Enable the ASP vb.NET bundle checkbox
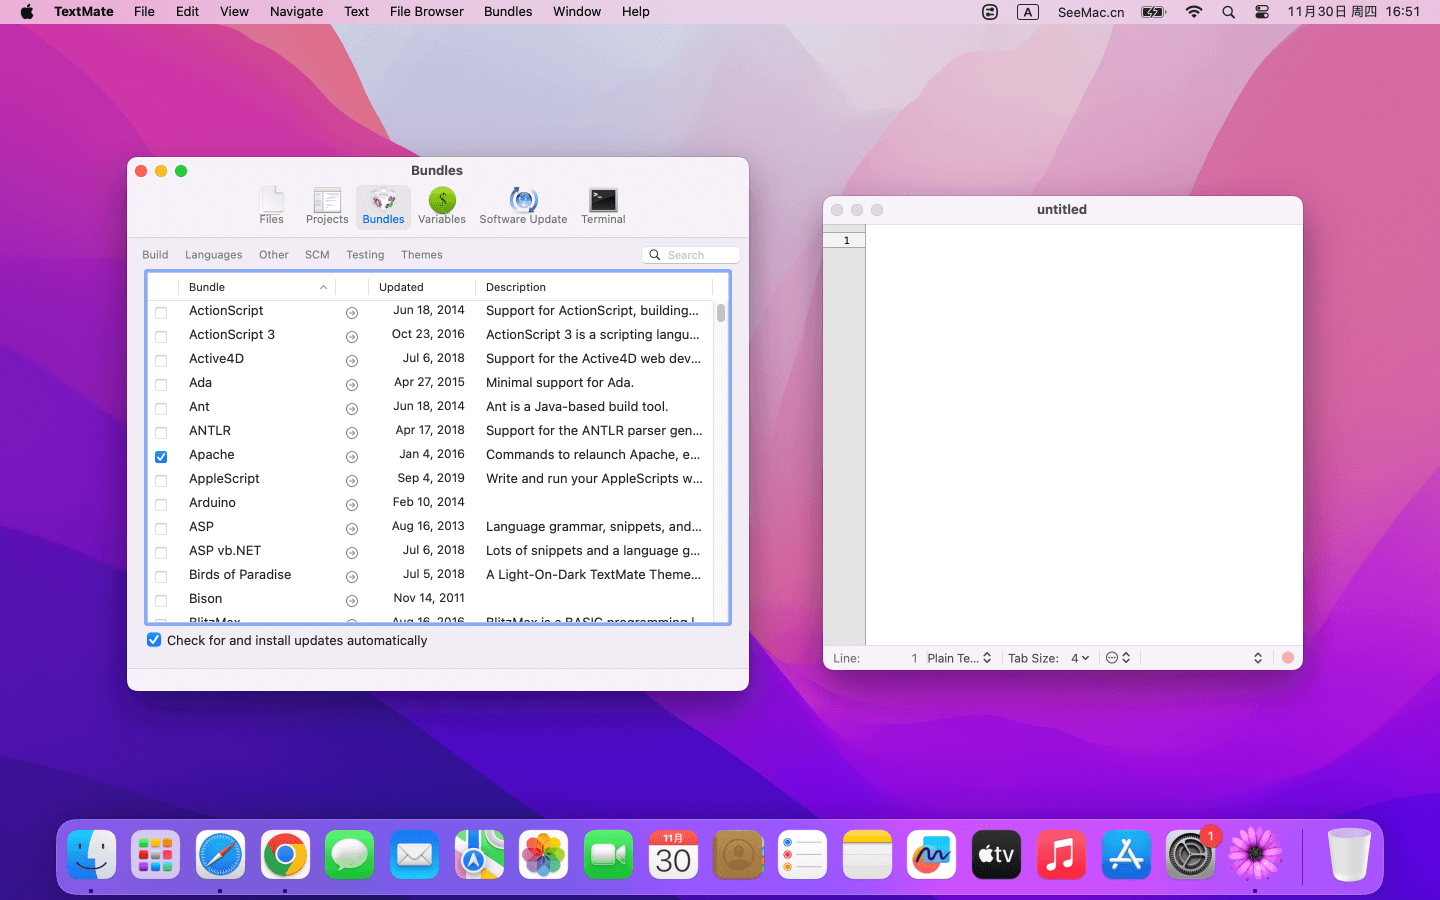 pyautogui.click(x=161, y=553)
